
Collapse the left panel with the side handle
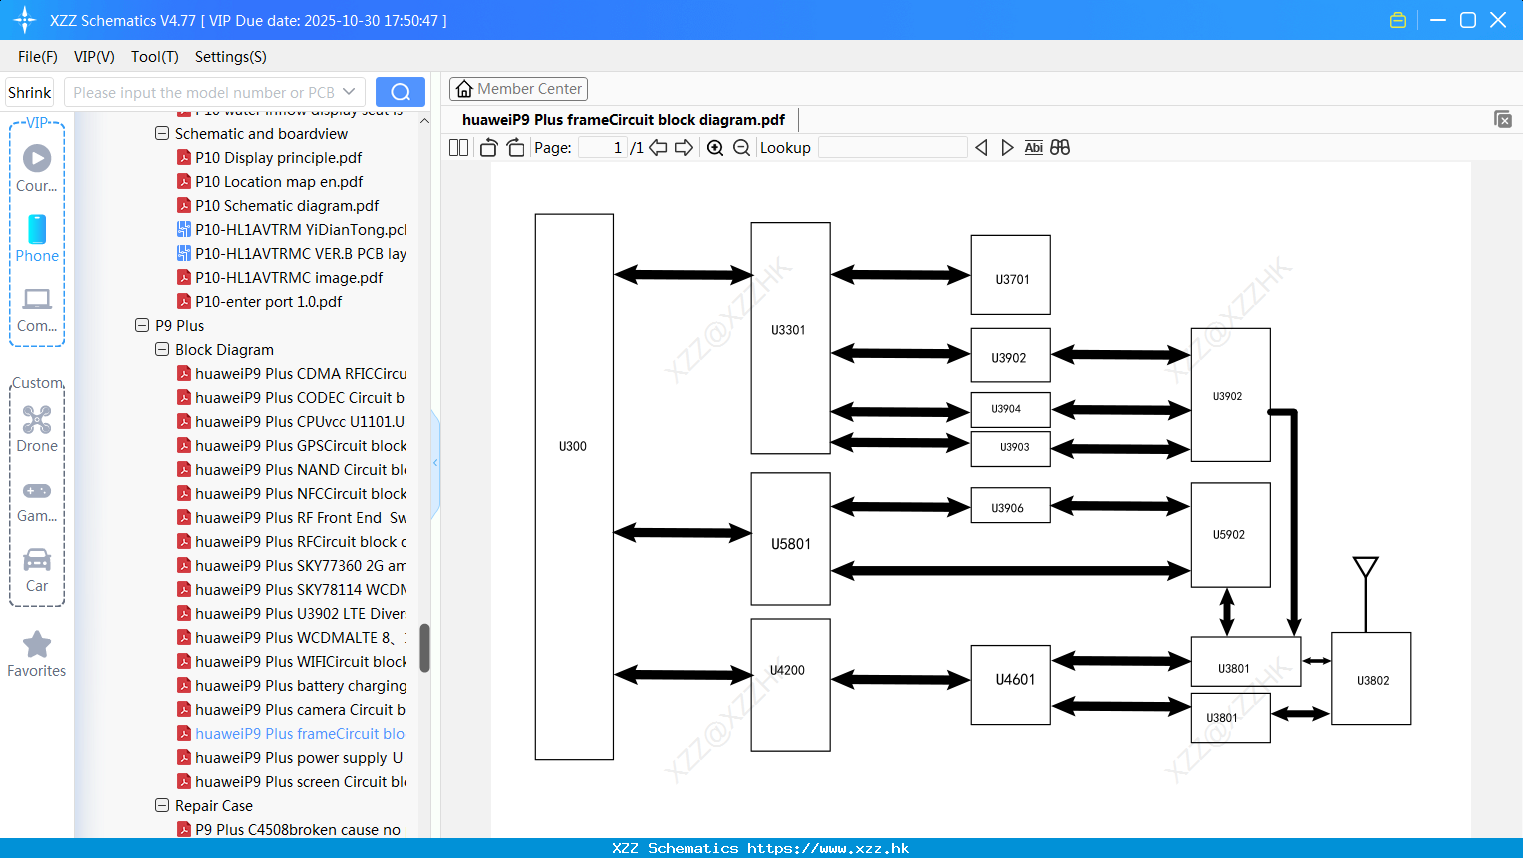click(x=435, y=463)
